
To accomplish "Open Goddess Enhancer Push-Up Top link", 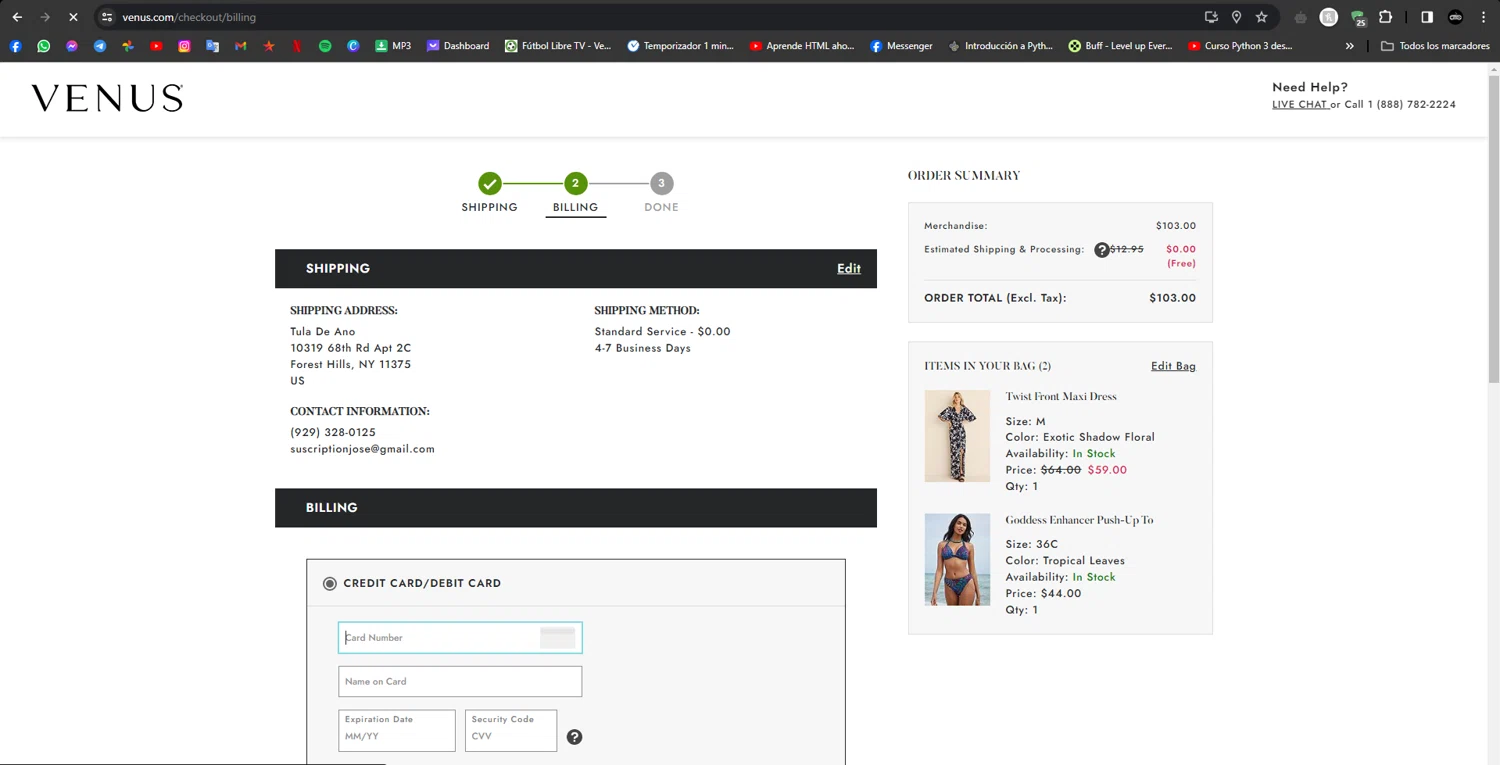I will pos(1079,520).
